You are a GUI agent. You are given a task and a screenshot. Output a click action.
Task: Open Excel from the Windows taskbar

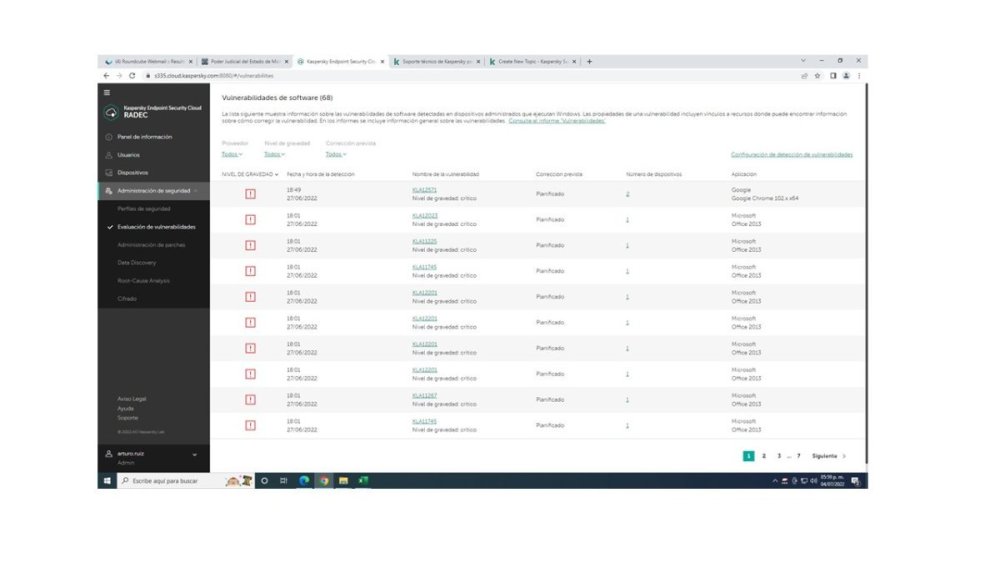[362, 481]
